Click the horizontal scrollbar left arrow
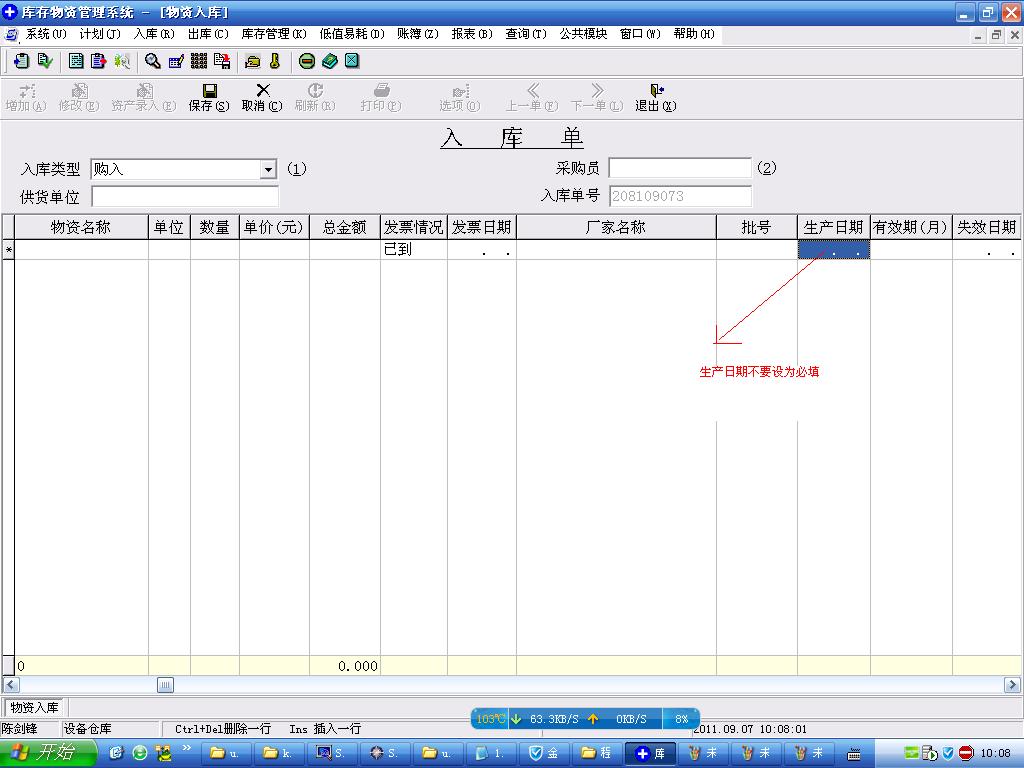The image size is (1024, 768). [11, 685]
